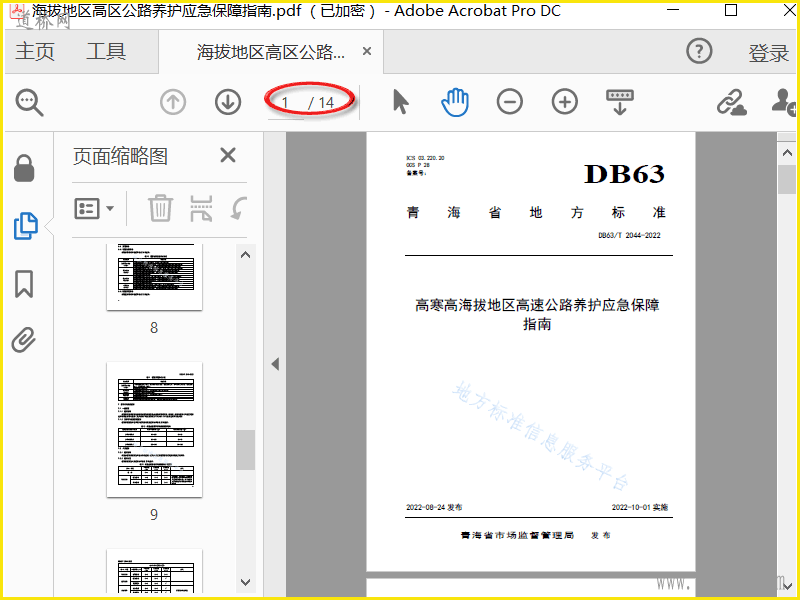The width and height of the screenshot is (800, 600).
Task: Toggle the page thumbnails panel icon
Action: click(26, 226)
